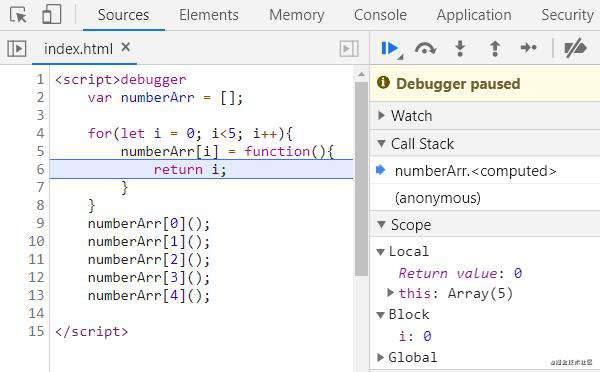Step out of current function
The image size is (600, 372).
click(x=495, y=49)
